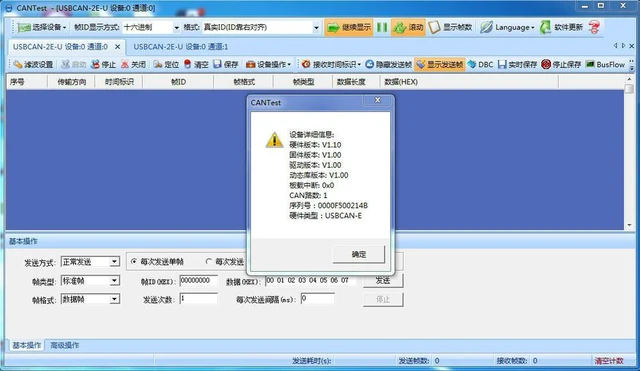Click the frame list scrollbar down arrow
The width and height of the screenshot is (640, 371).
(x=629, y=225)
